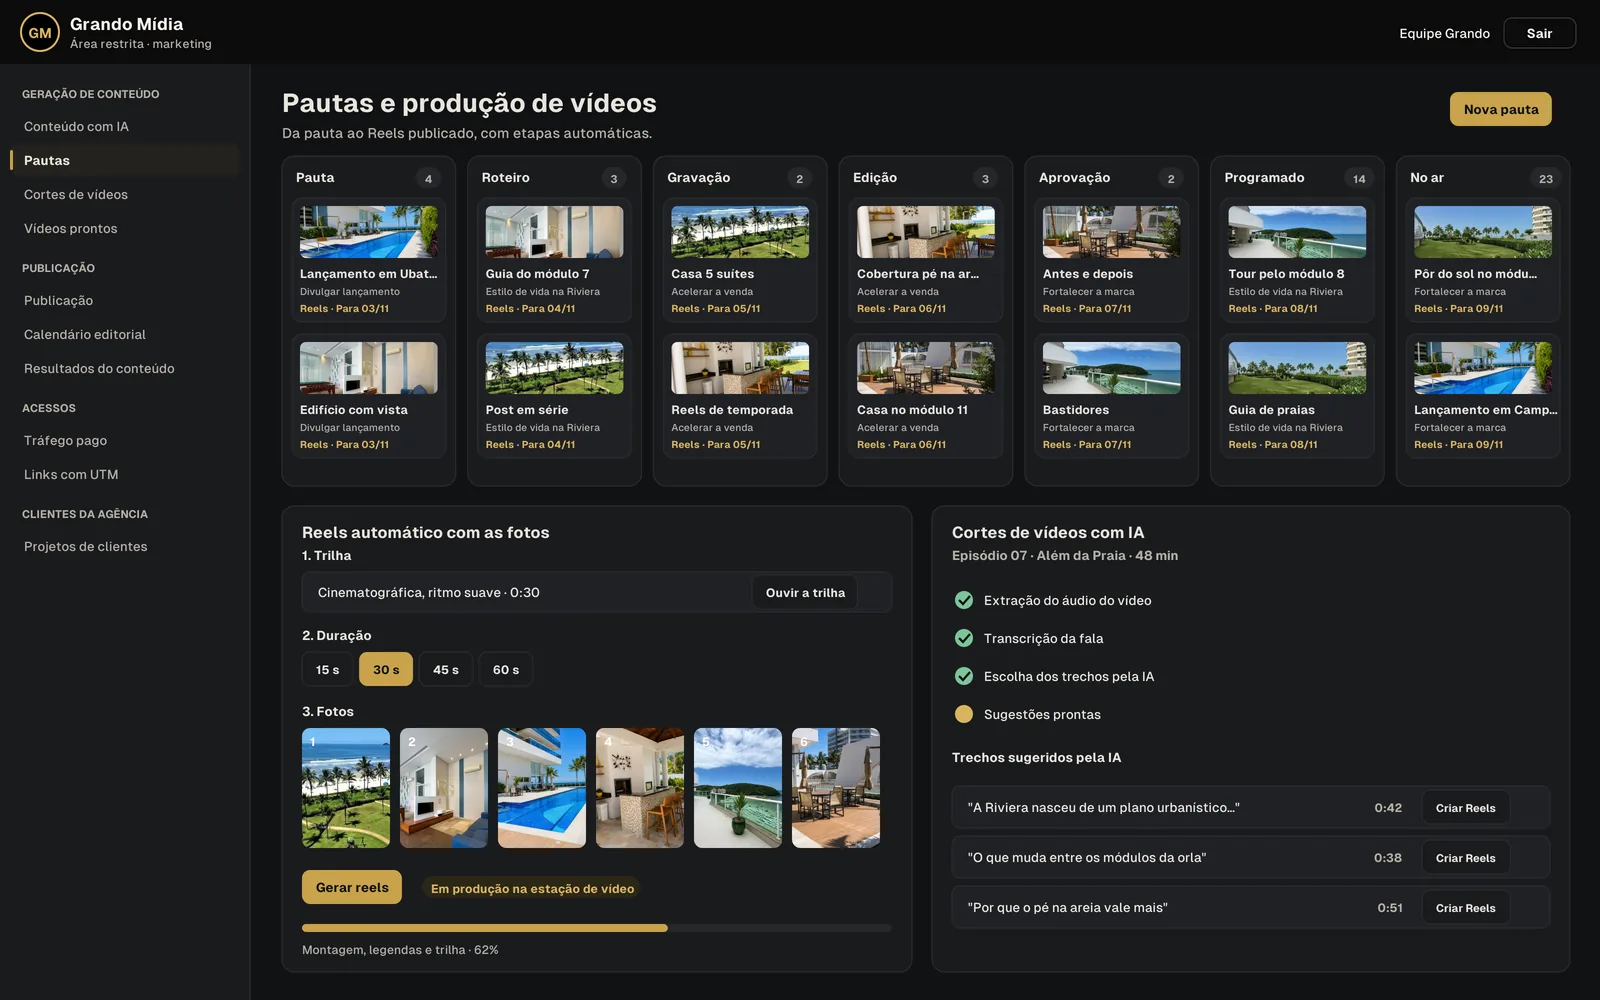1600x1000 pixels.
Task: Open the Guia do módulo 7 card
Action: point(554,260)
